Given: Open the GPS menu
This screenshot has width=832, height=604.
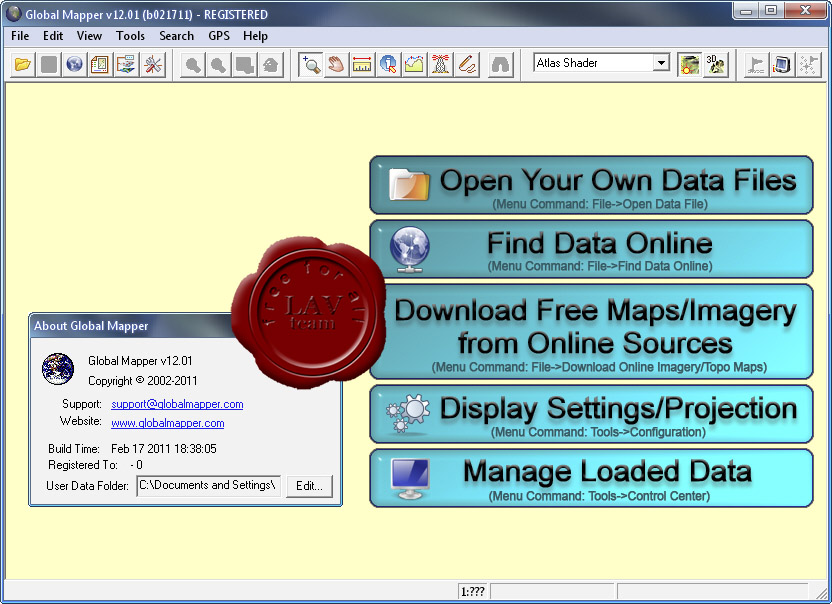Looking at the screenshot, I should pyautogui.click(x=219, y=36).
